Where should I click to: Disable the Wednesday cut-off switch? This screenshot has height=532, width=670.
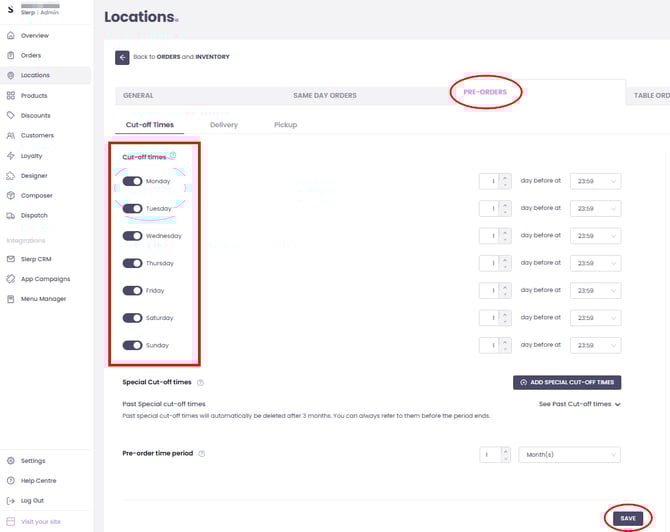point(132,236)
